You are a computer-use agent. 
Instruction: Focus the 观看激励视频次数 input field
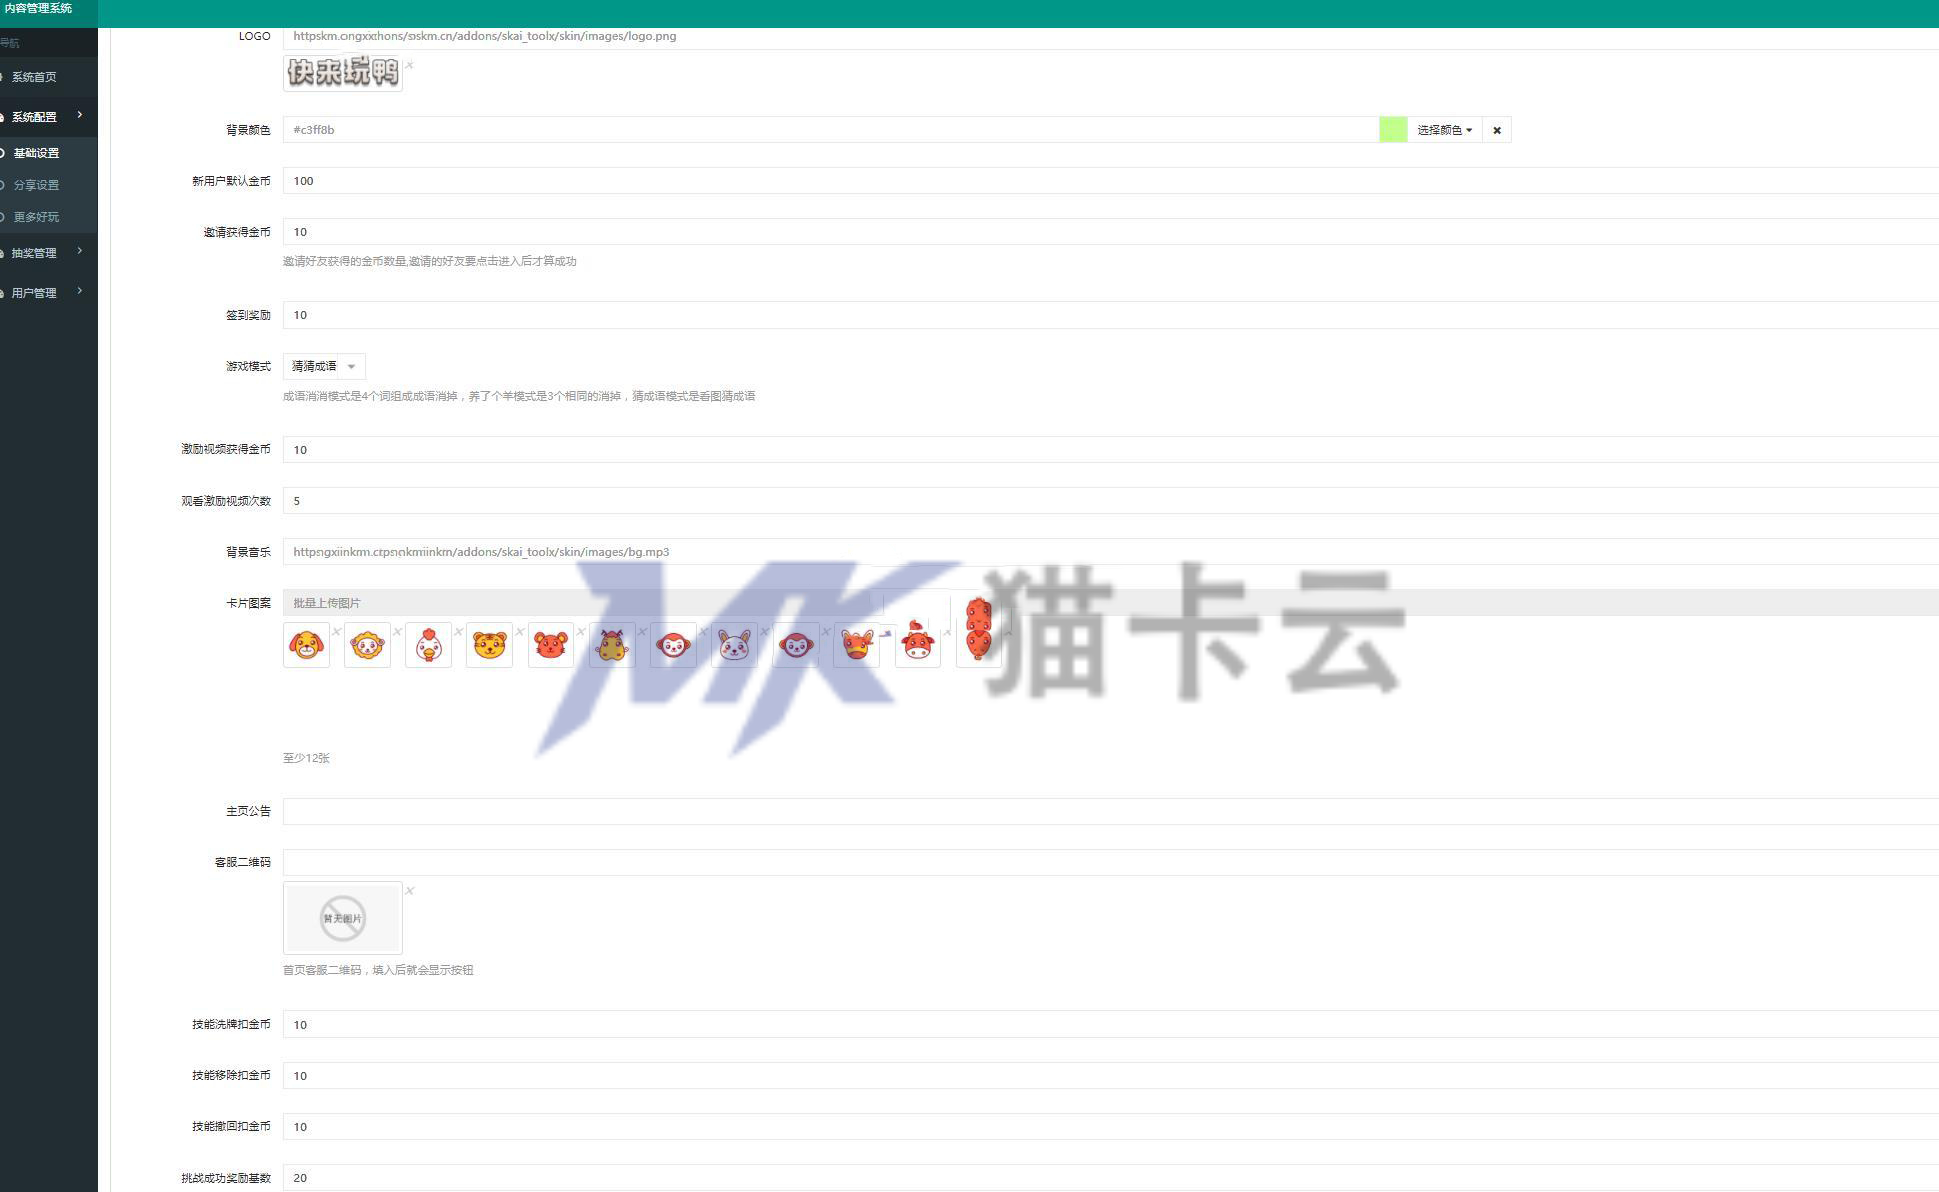point(1110,501)
